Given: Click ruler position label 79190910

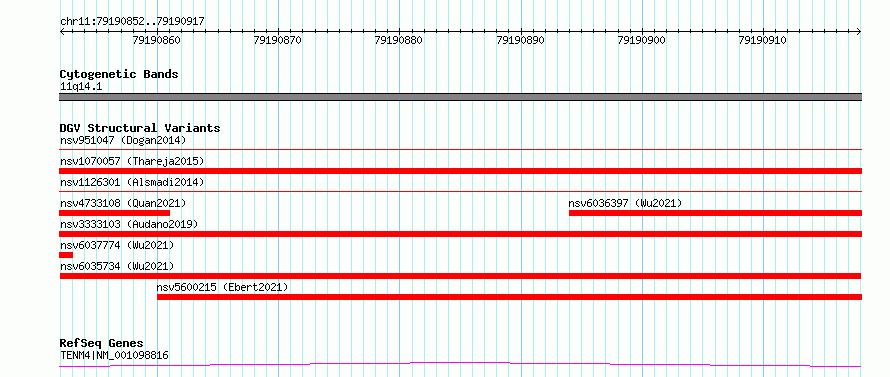Looking at the screenshot, I should 763,40.
